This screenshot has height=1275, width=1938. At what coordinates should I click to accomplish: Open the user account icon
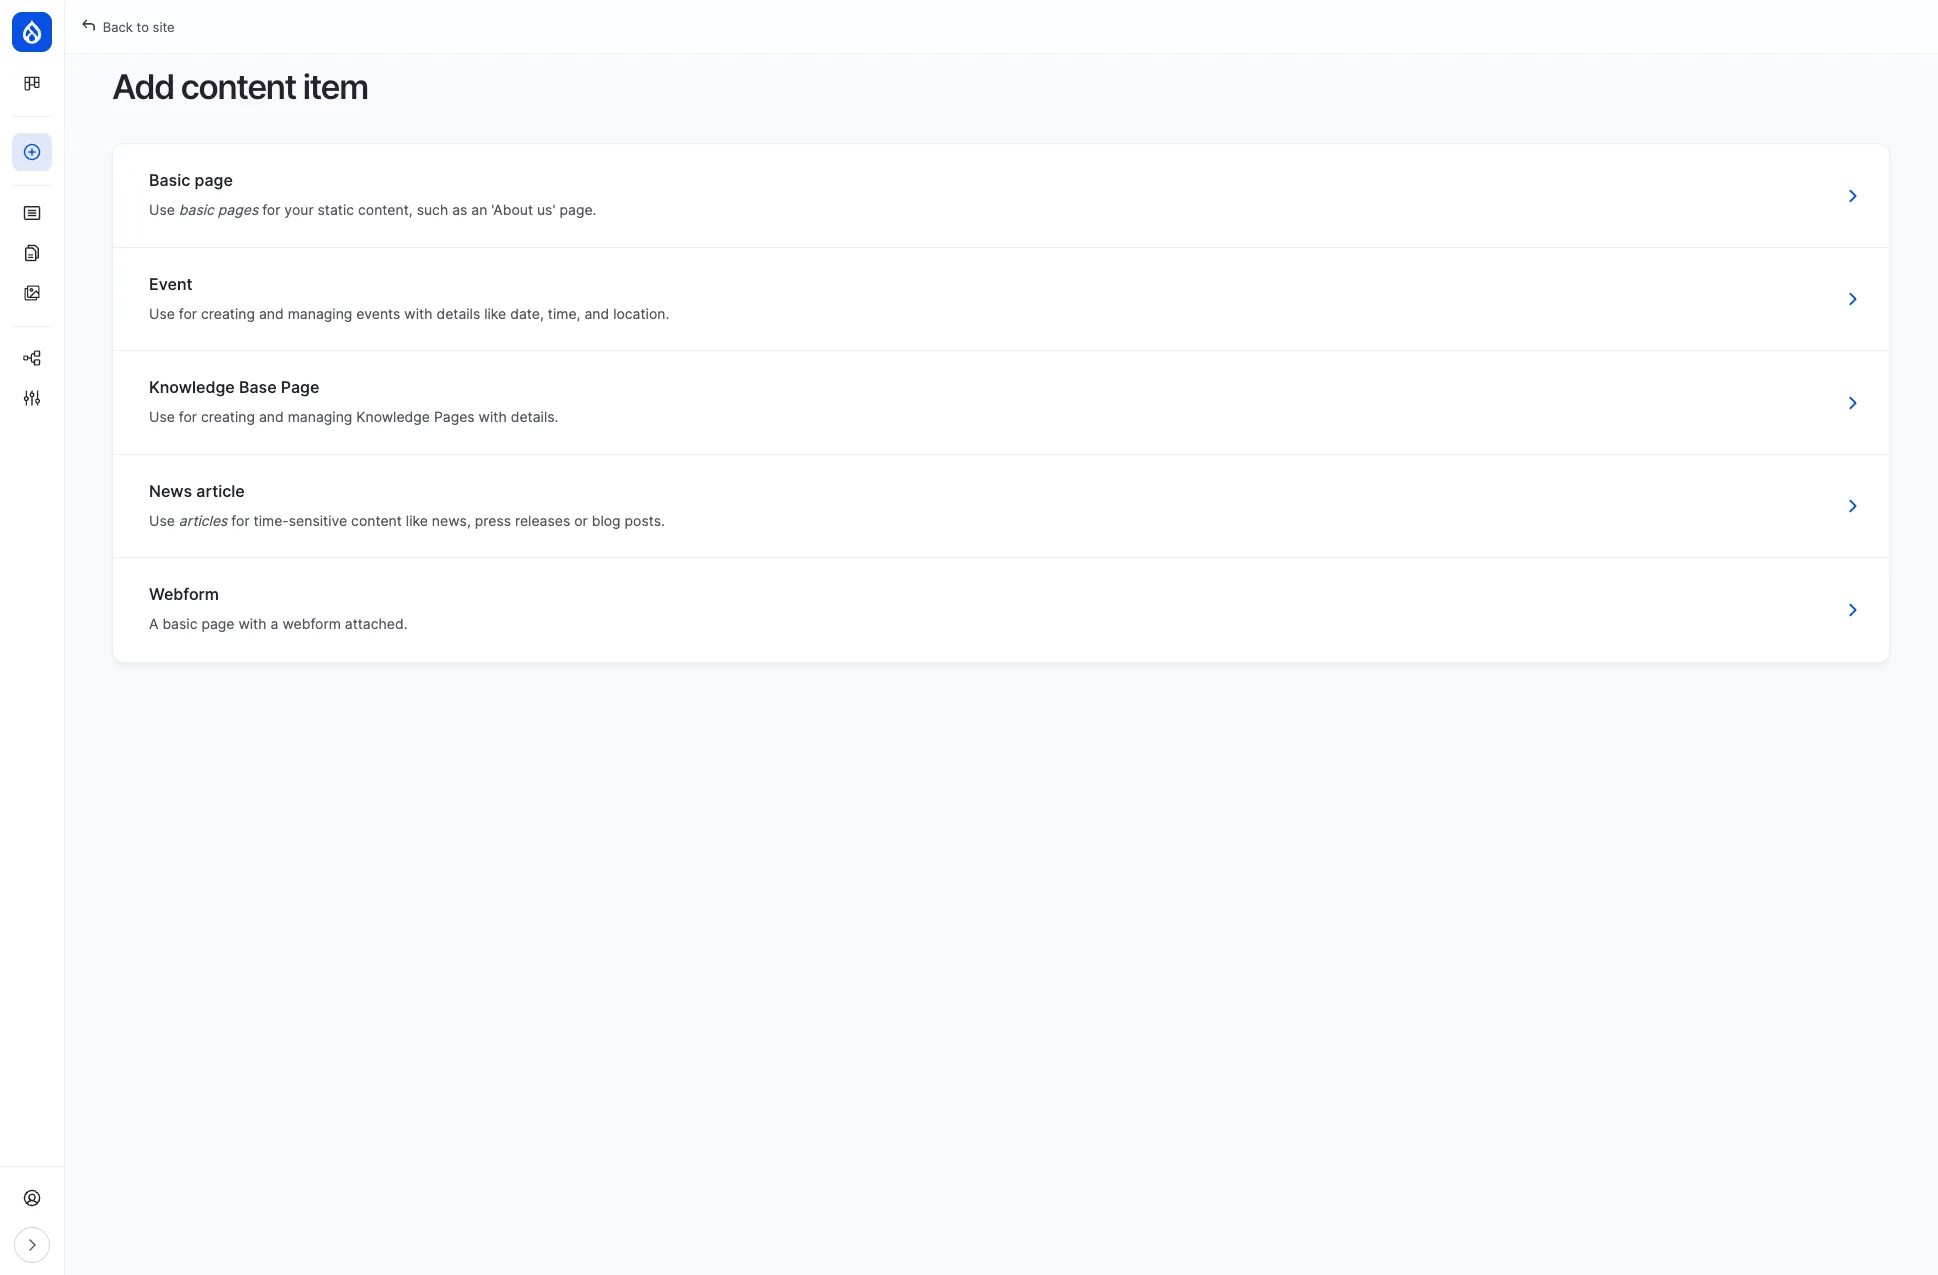point(32,1198)
